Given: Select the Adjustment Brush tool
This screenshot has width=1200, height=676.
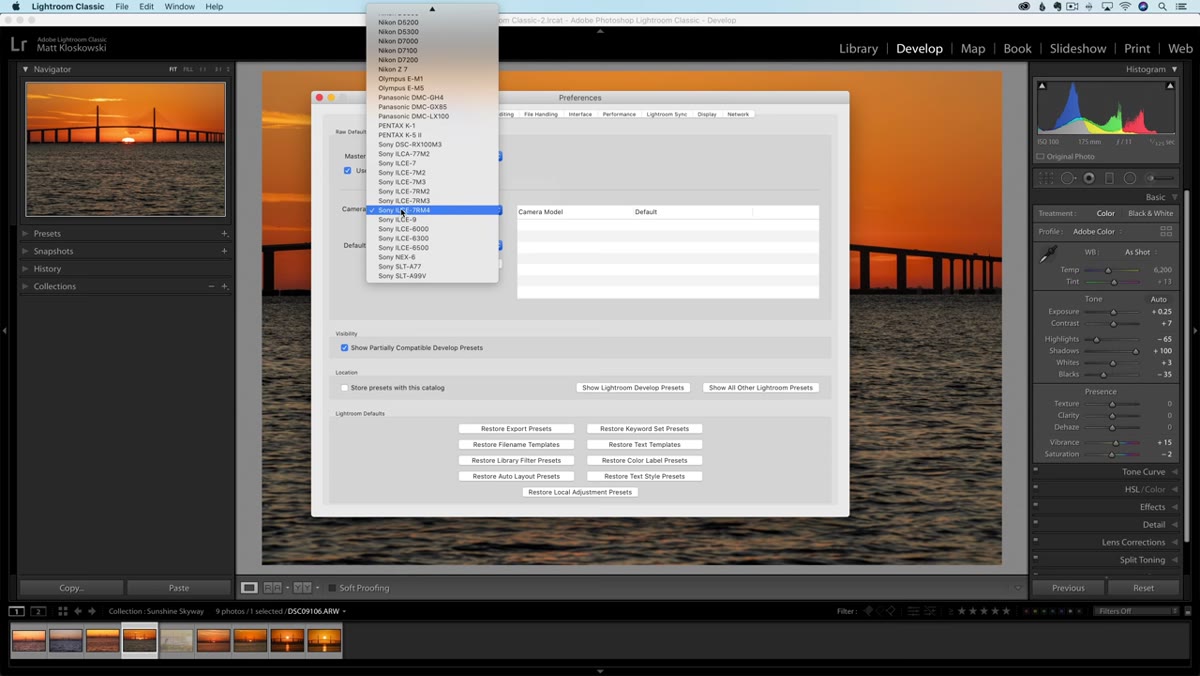Looking at the screenshot, I should pyautogui.click(x=1160, y=178).
